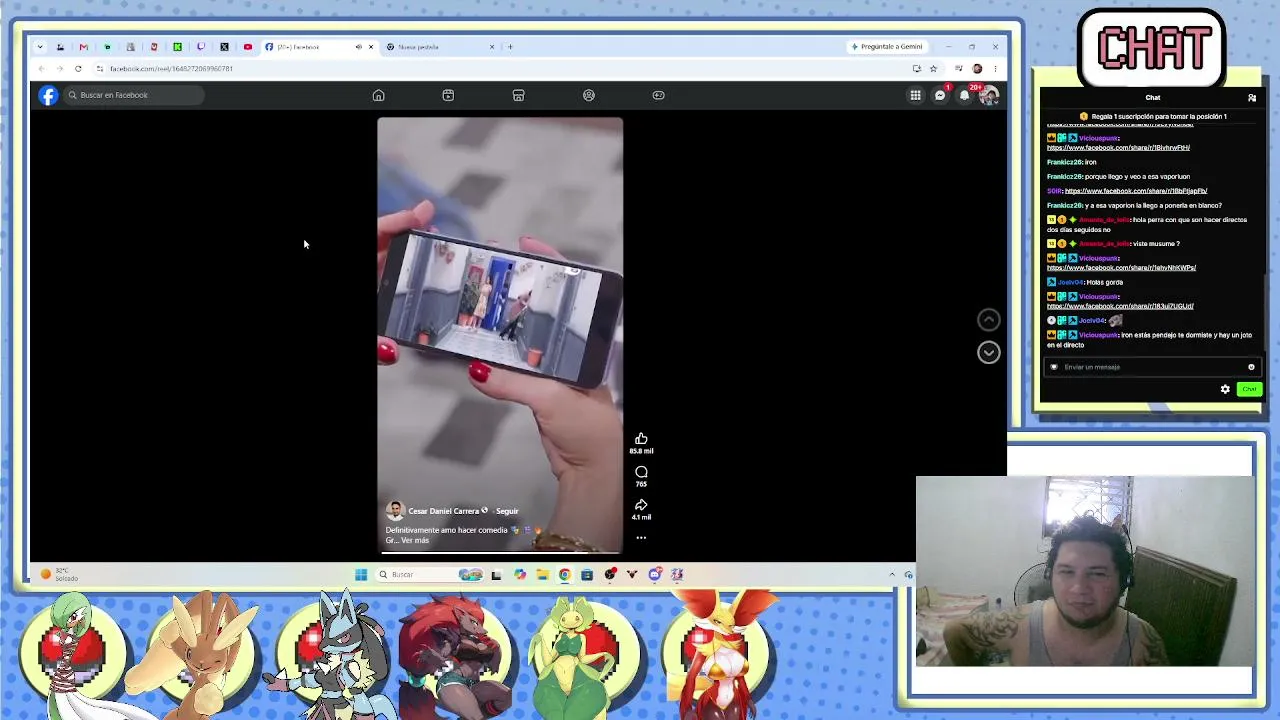Open the reel's three-dot options
The width and height of the screenshot is (1280, 720).
pyautogui.click(x=641, y=538)
